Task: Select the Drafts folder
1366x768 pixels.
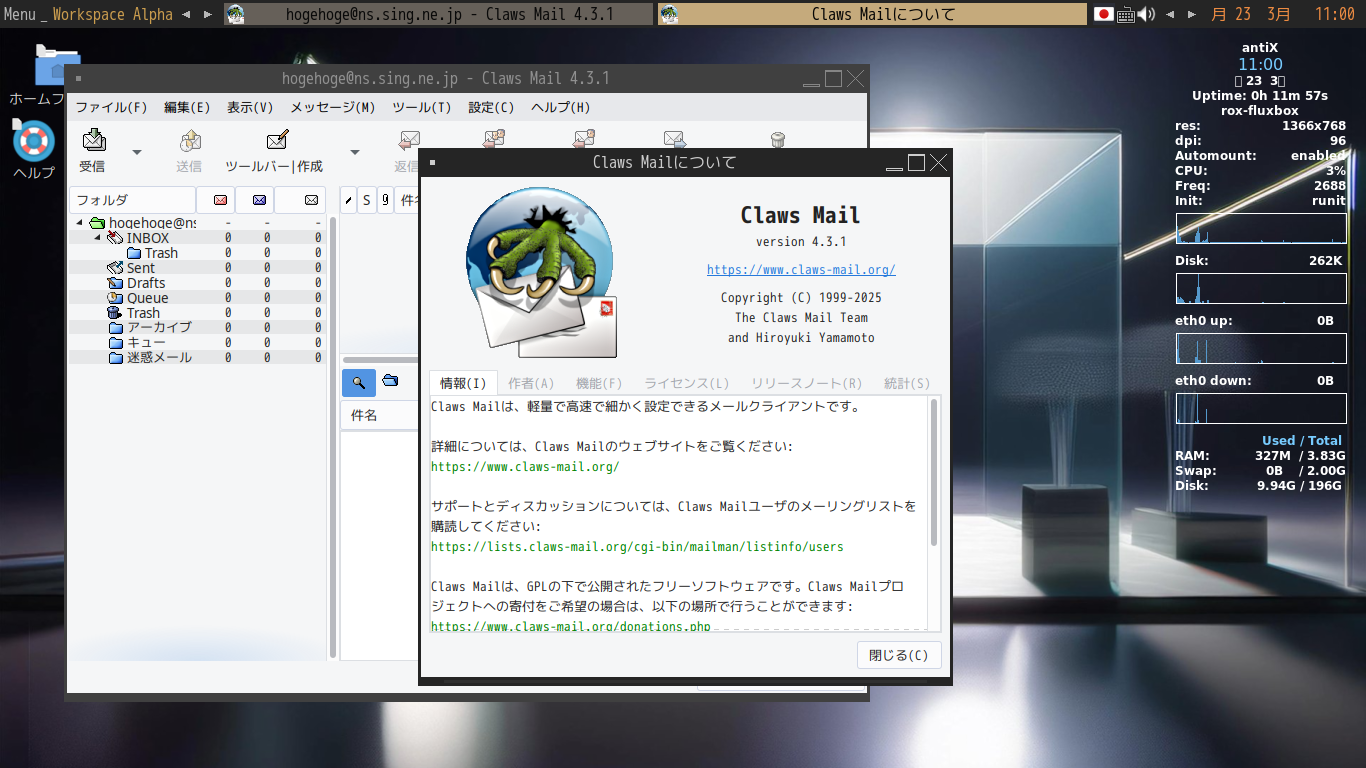Action: (x=146, y=283)
